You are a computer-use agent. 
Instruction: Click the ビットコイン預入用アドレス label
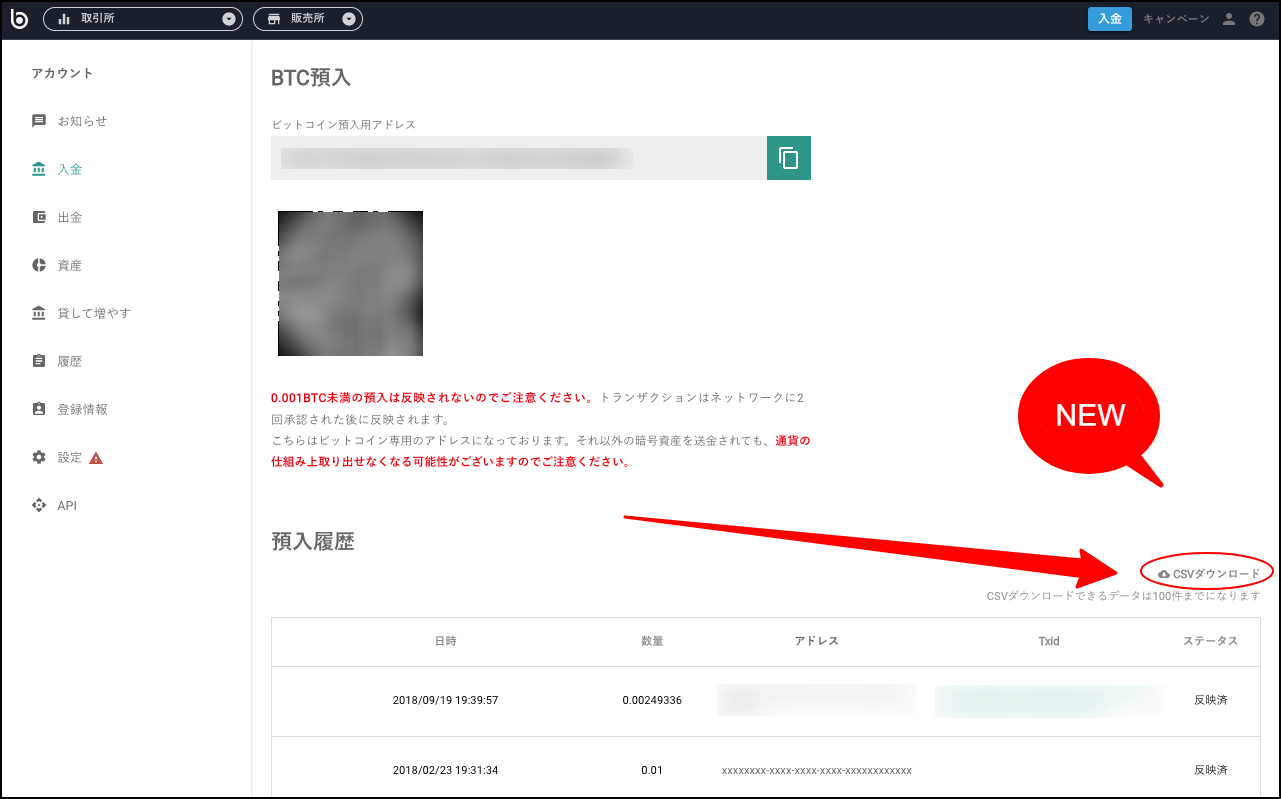344,125
